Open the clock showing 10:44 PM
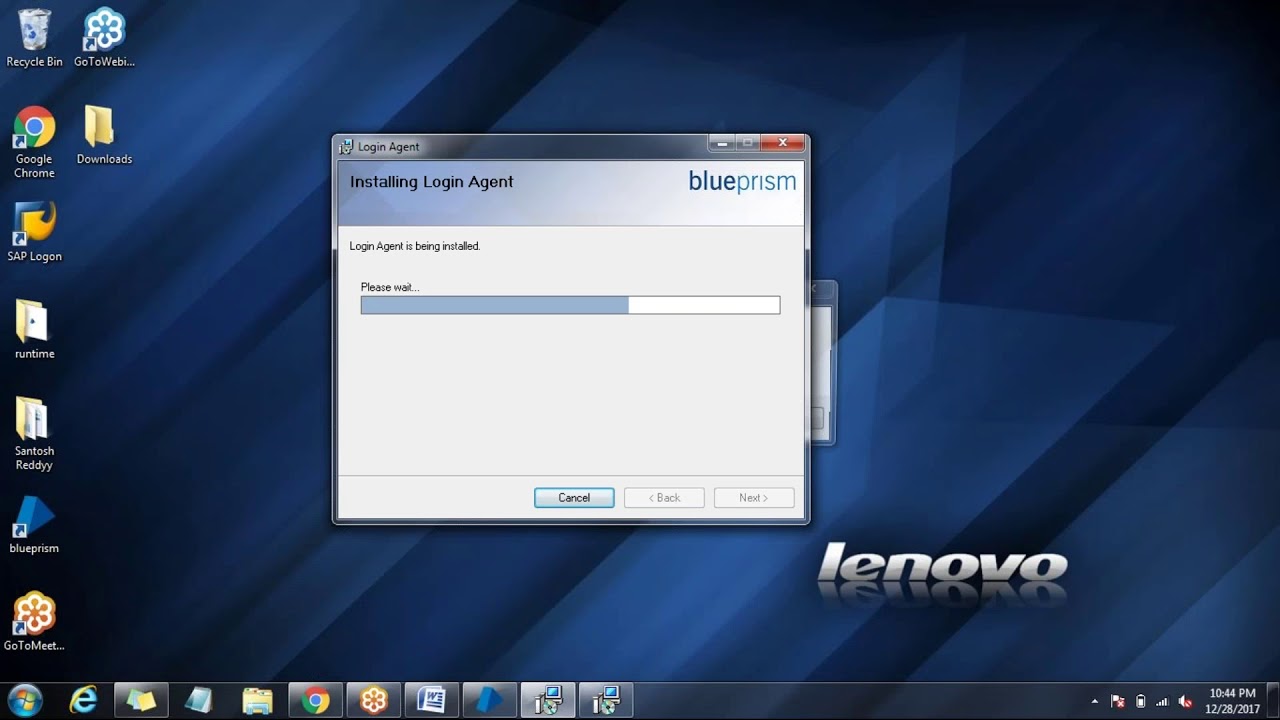 pyautogui.click(x=1232, y=700)
